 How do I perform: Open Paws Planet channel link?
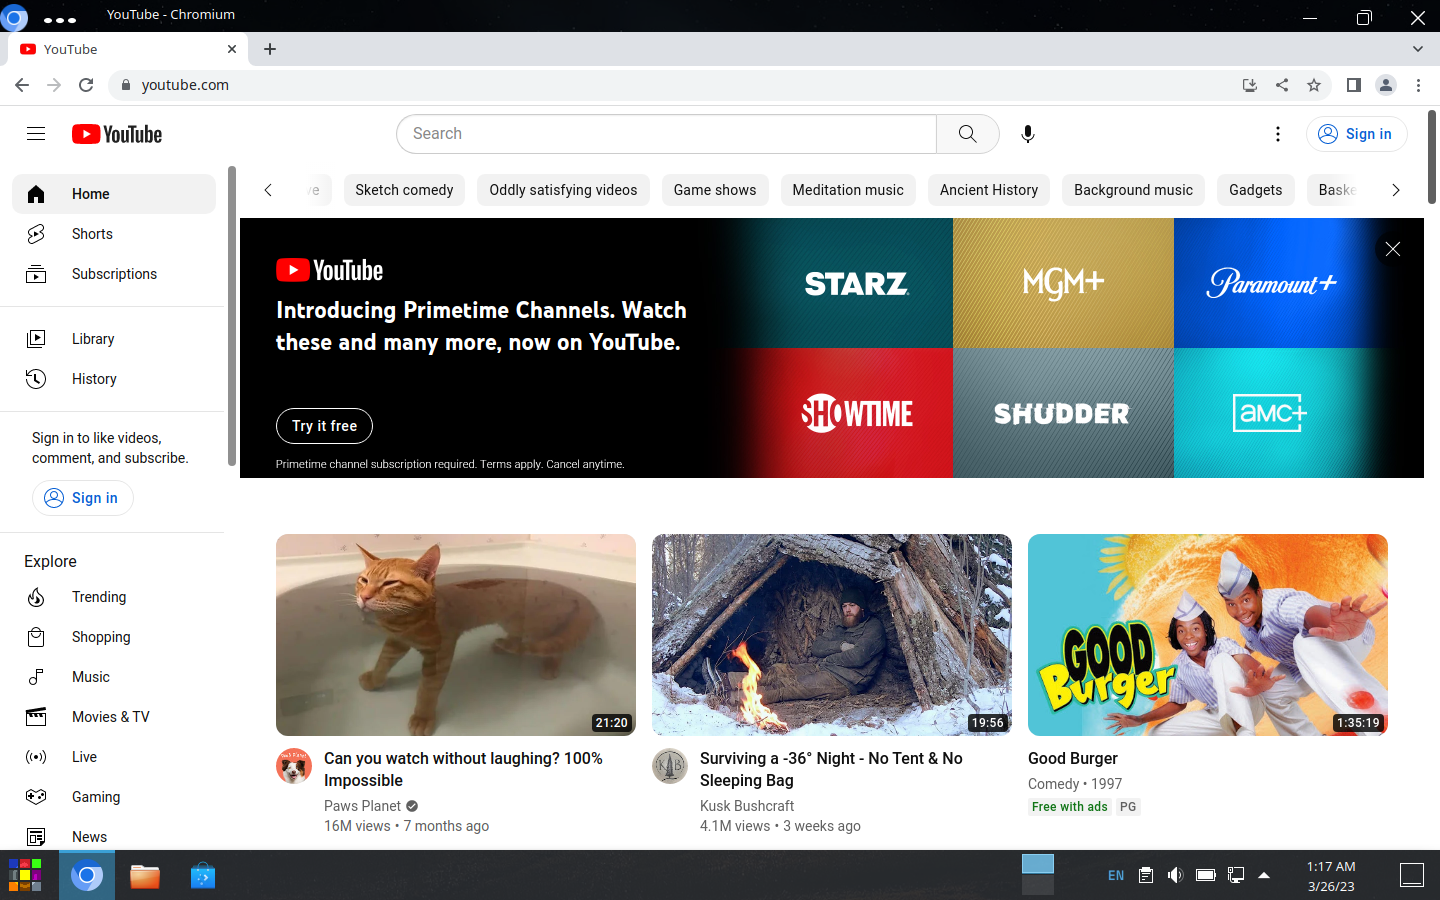pyautogui.click(x=362, y=806)
